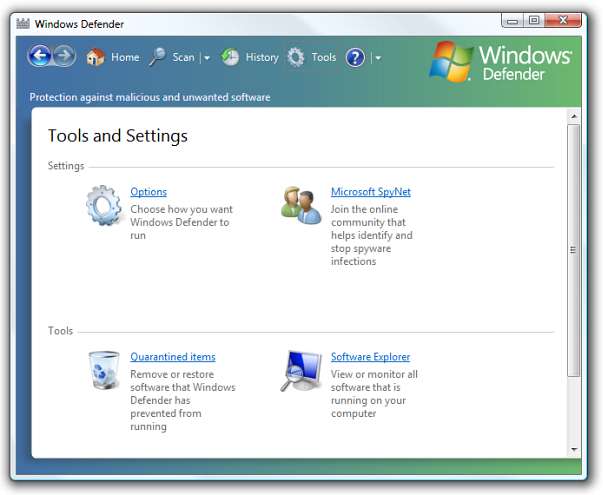The width and height of the screenshot is (603, 495).
Task: Click the blue Help question mark icon
Action: click(355, 58)
